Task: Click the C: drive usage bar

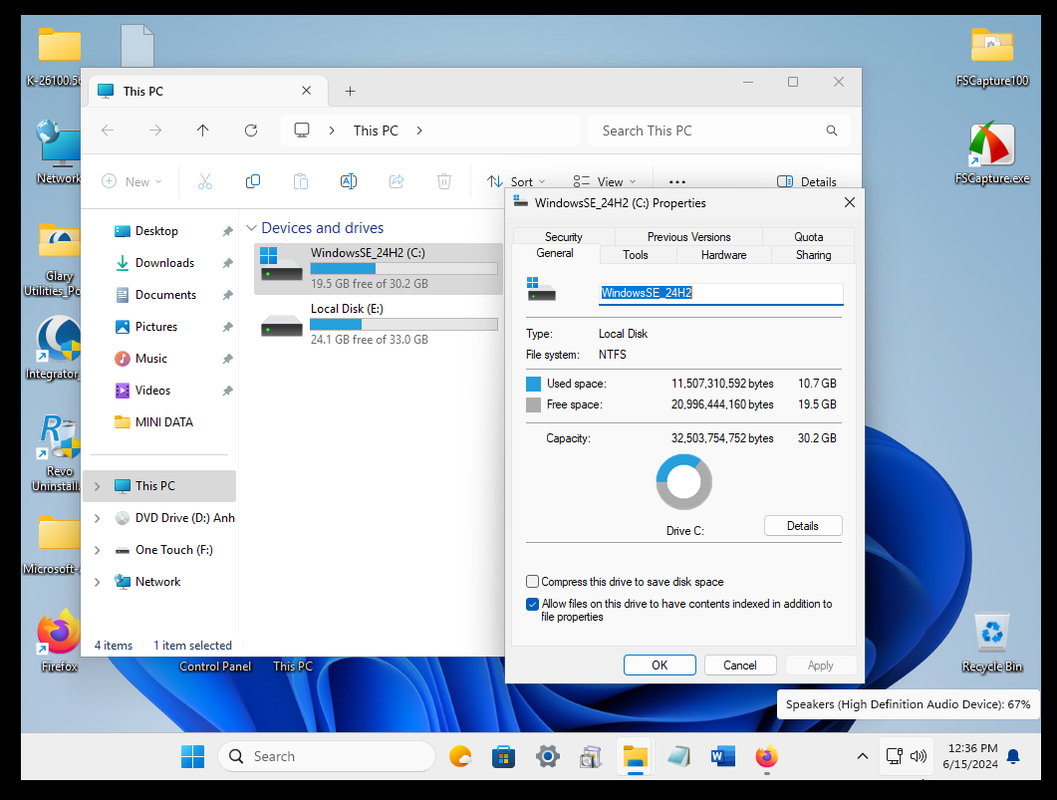Action: coord(404,268)
